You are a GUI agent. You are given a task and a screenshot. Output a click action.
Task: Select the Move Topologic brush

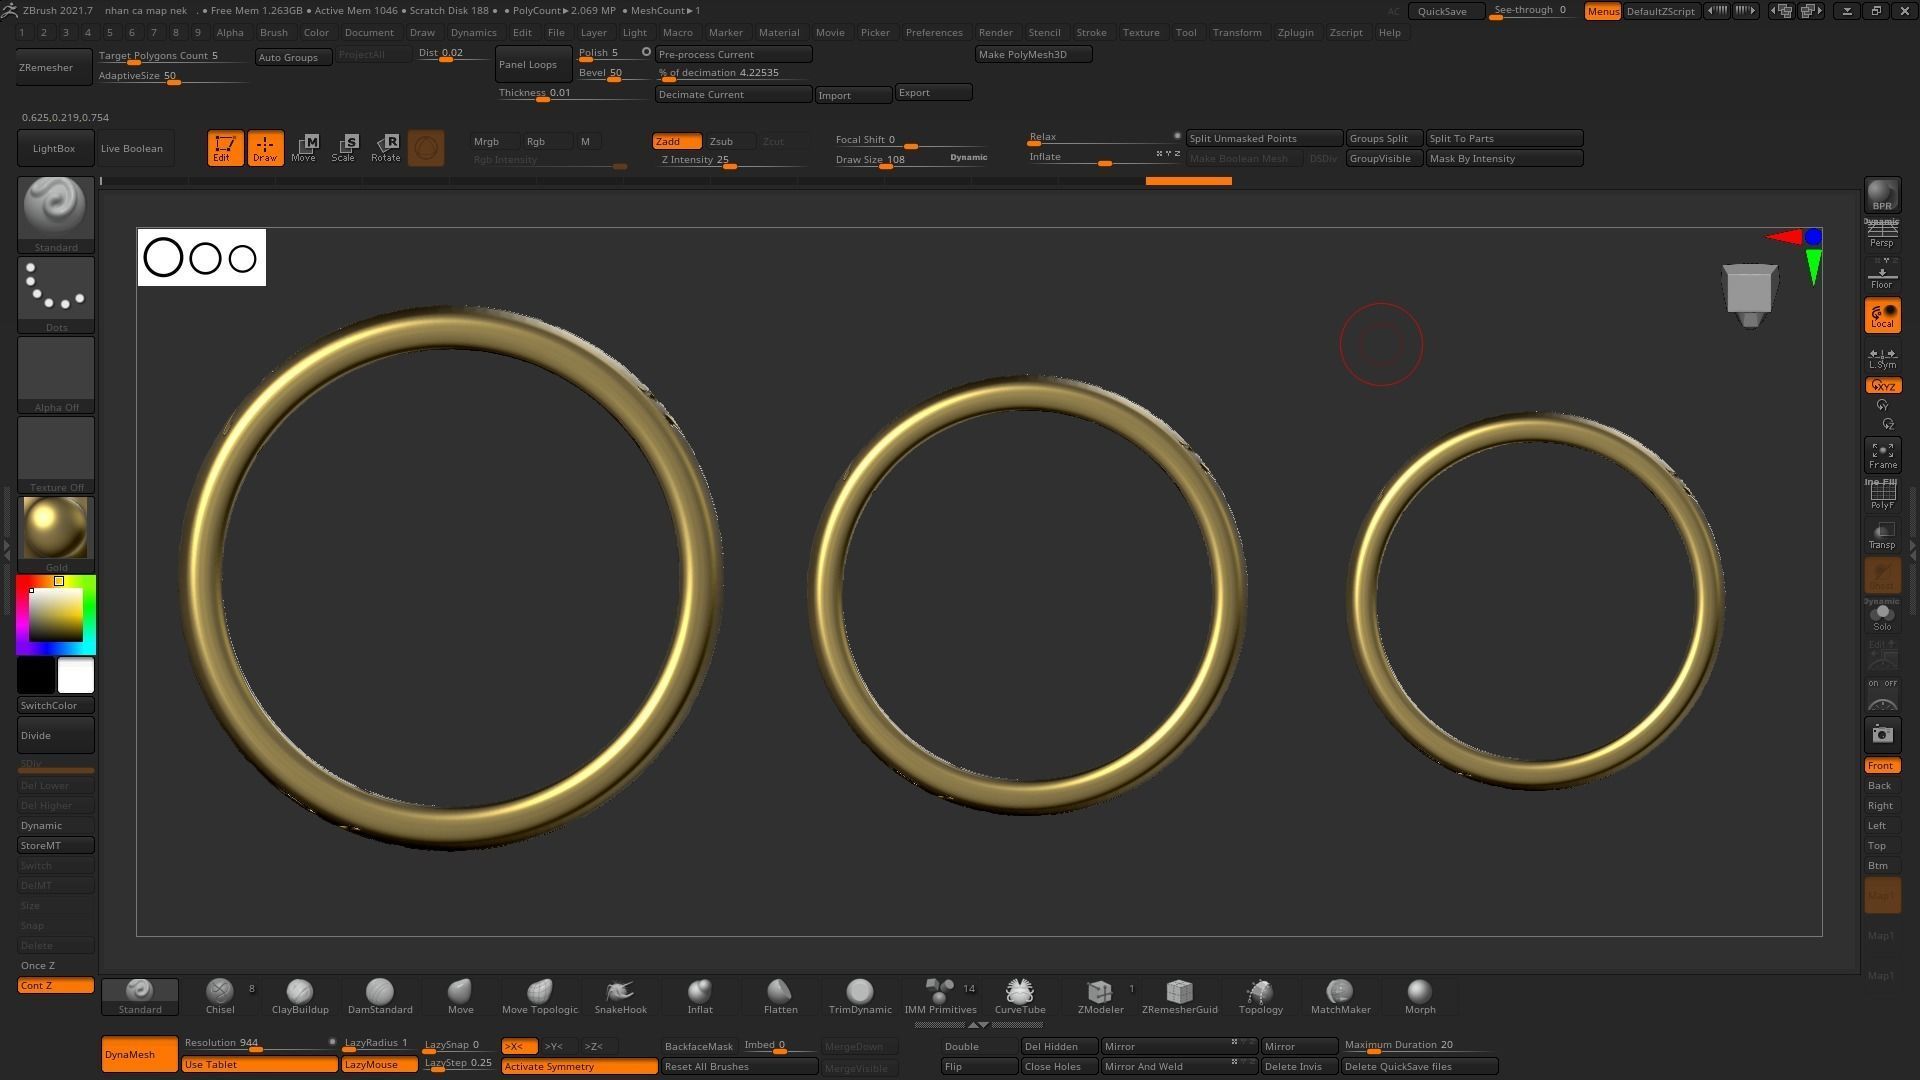(x=540, y=996)
